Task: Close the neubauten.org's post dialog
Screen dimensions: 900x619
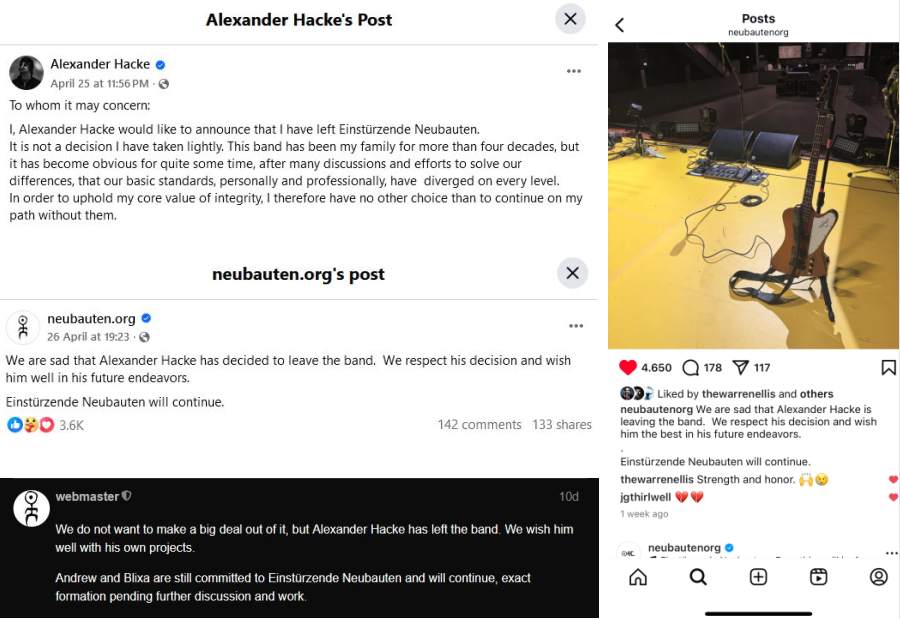Action: click(572, 273)
